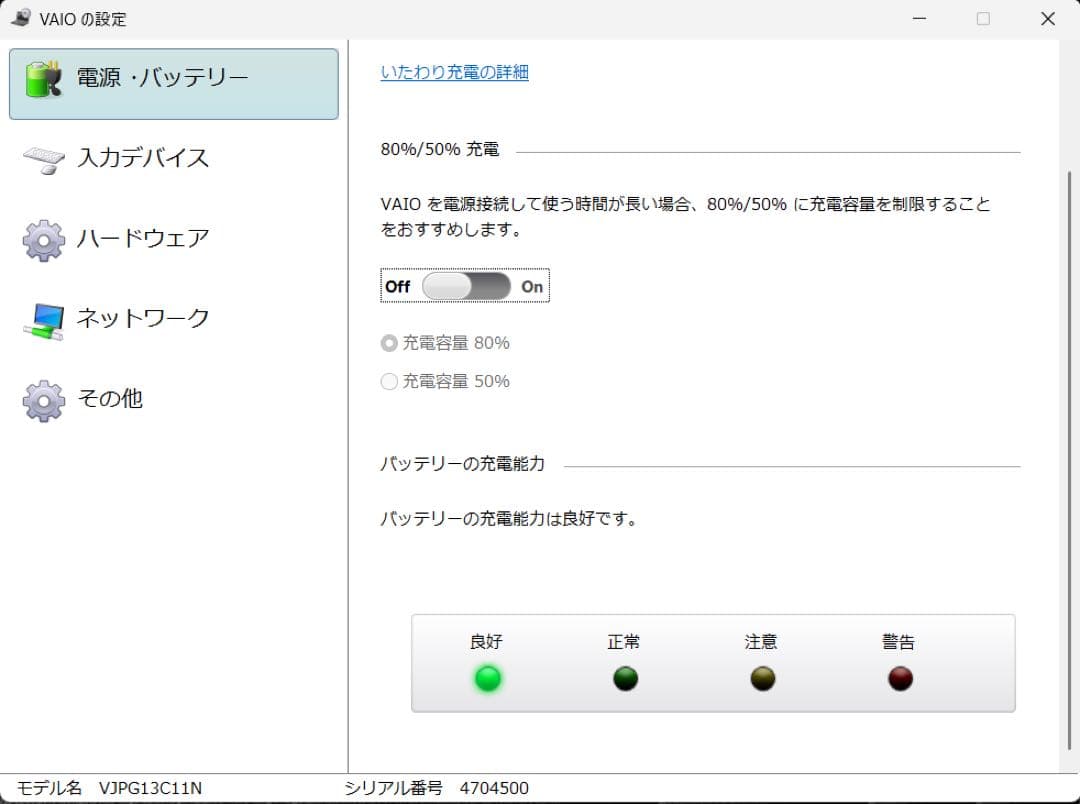Maximize the VAIO の設定 window
Image resolution: width=1080 pixels, height=804 pixels.
982,18
